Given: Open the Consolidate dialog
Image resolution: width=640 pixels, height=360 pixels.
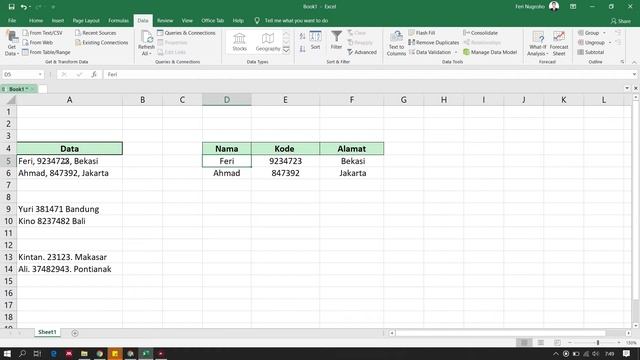Looking at the screenshot, I should click(480, 33).
